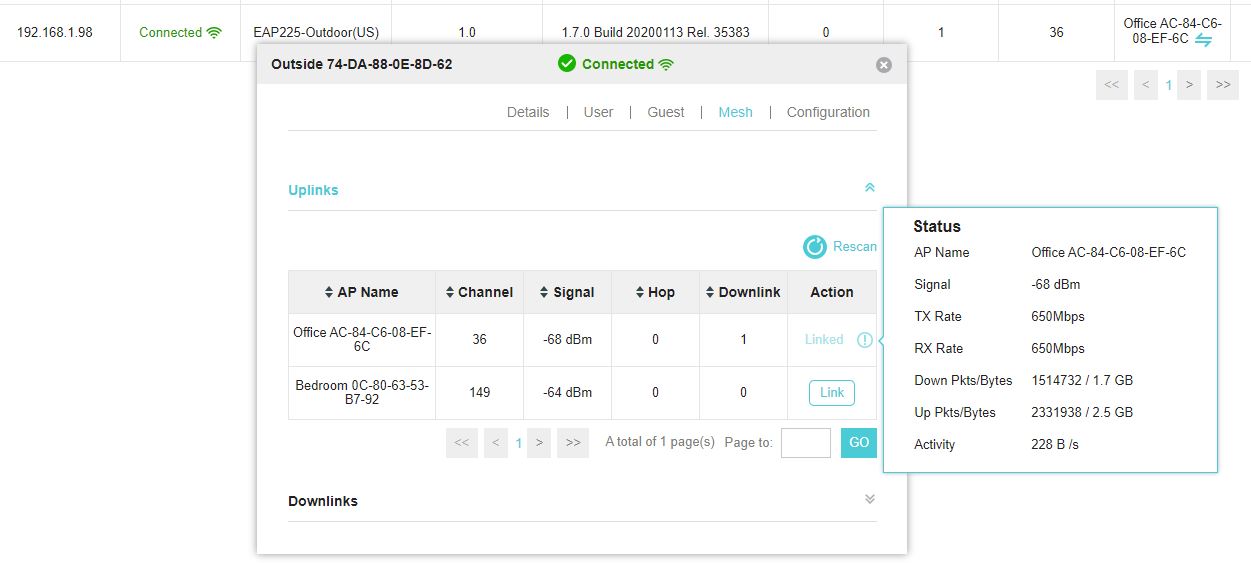Click the Rescan refresh icon
Viewport: 1251px width, 563px height.
point(815,247)
